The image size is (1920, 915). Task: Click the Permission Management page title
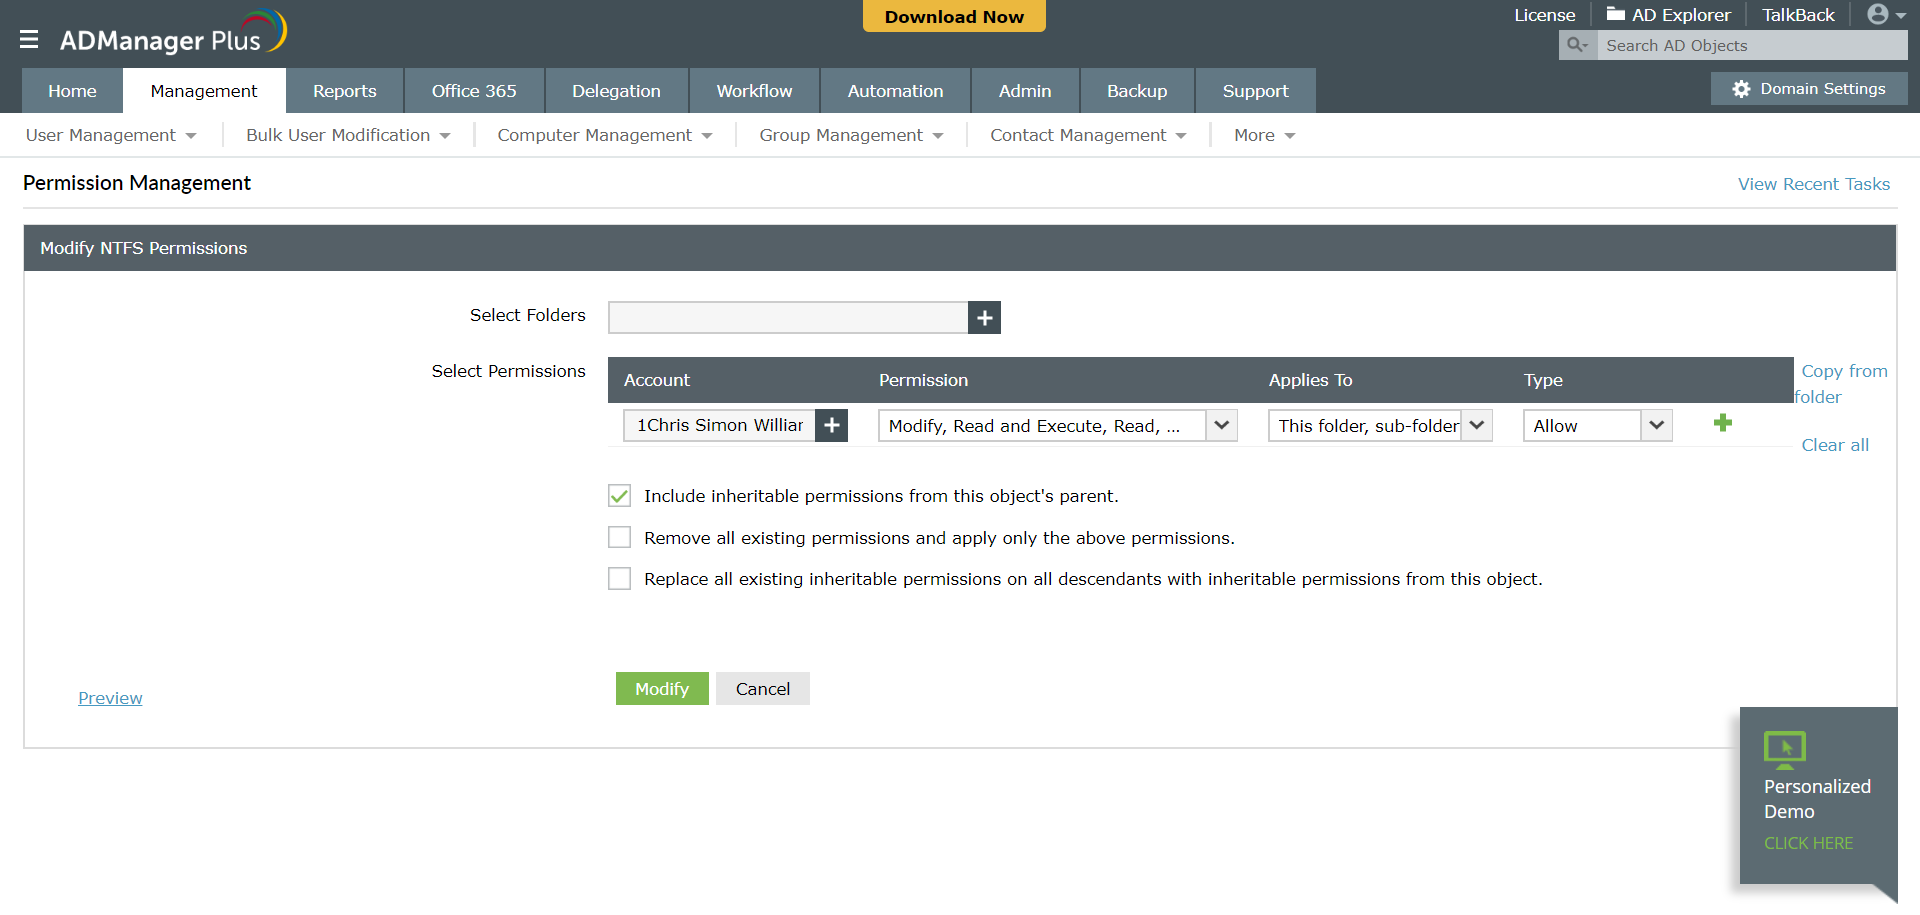137,183
